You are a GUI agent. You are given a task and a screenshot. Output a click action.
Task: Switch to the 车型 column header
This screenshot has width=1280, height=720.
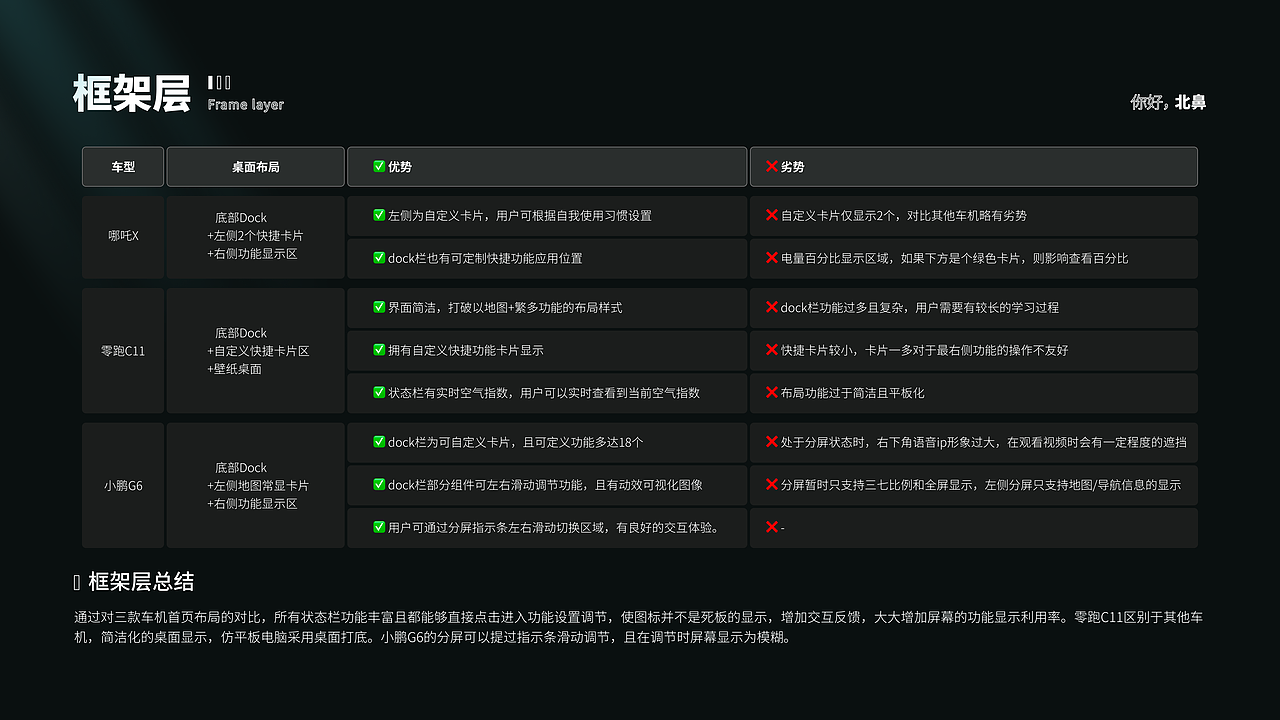(x=122, y=166)
